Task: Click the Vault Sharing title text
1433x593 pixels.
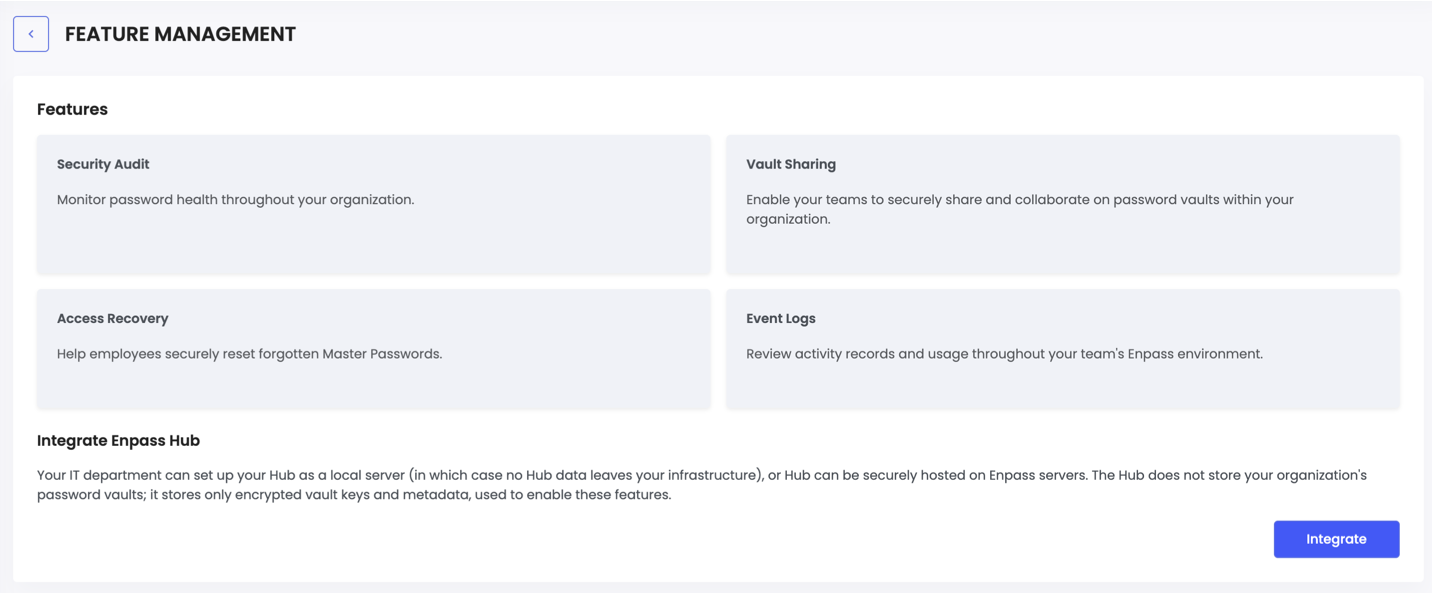Action: click(x=790, y=164)
